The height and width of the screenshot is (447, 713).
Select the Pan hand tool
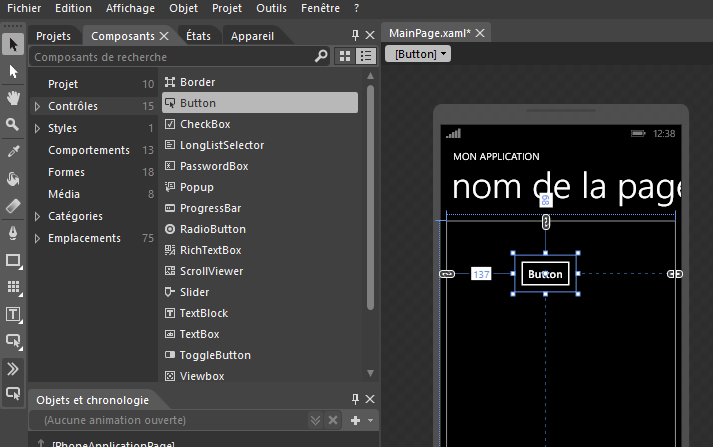click(13, 98)
